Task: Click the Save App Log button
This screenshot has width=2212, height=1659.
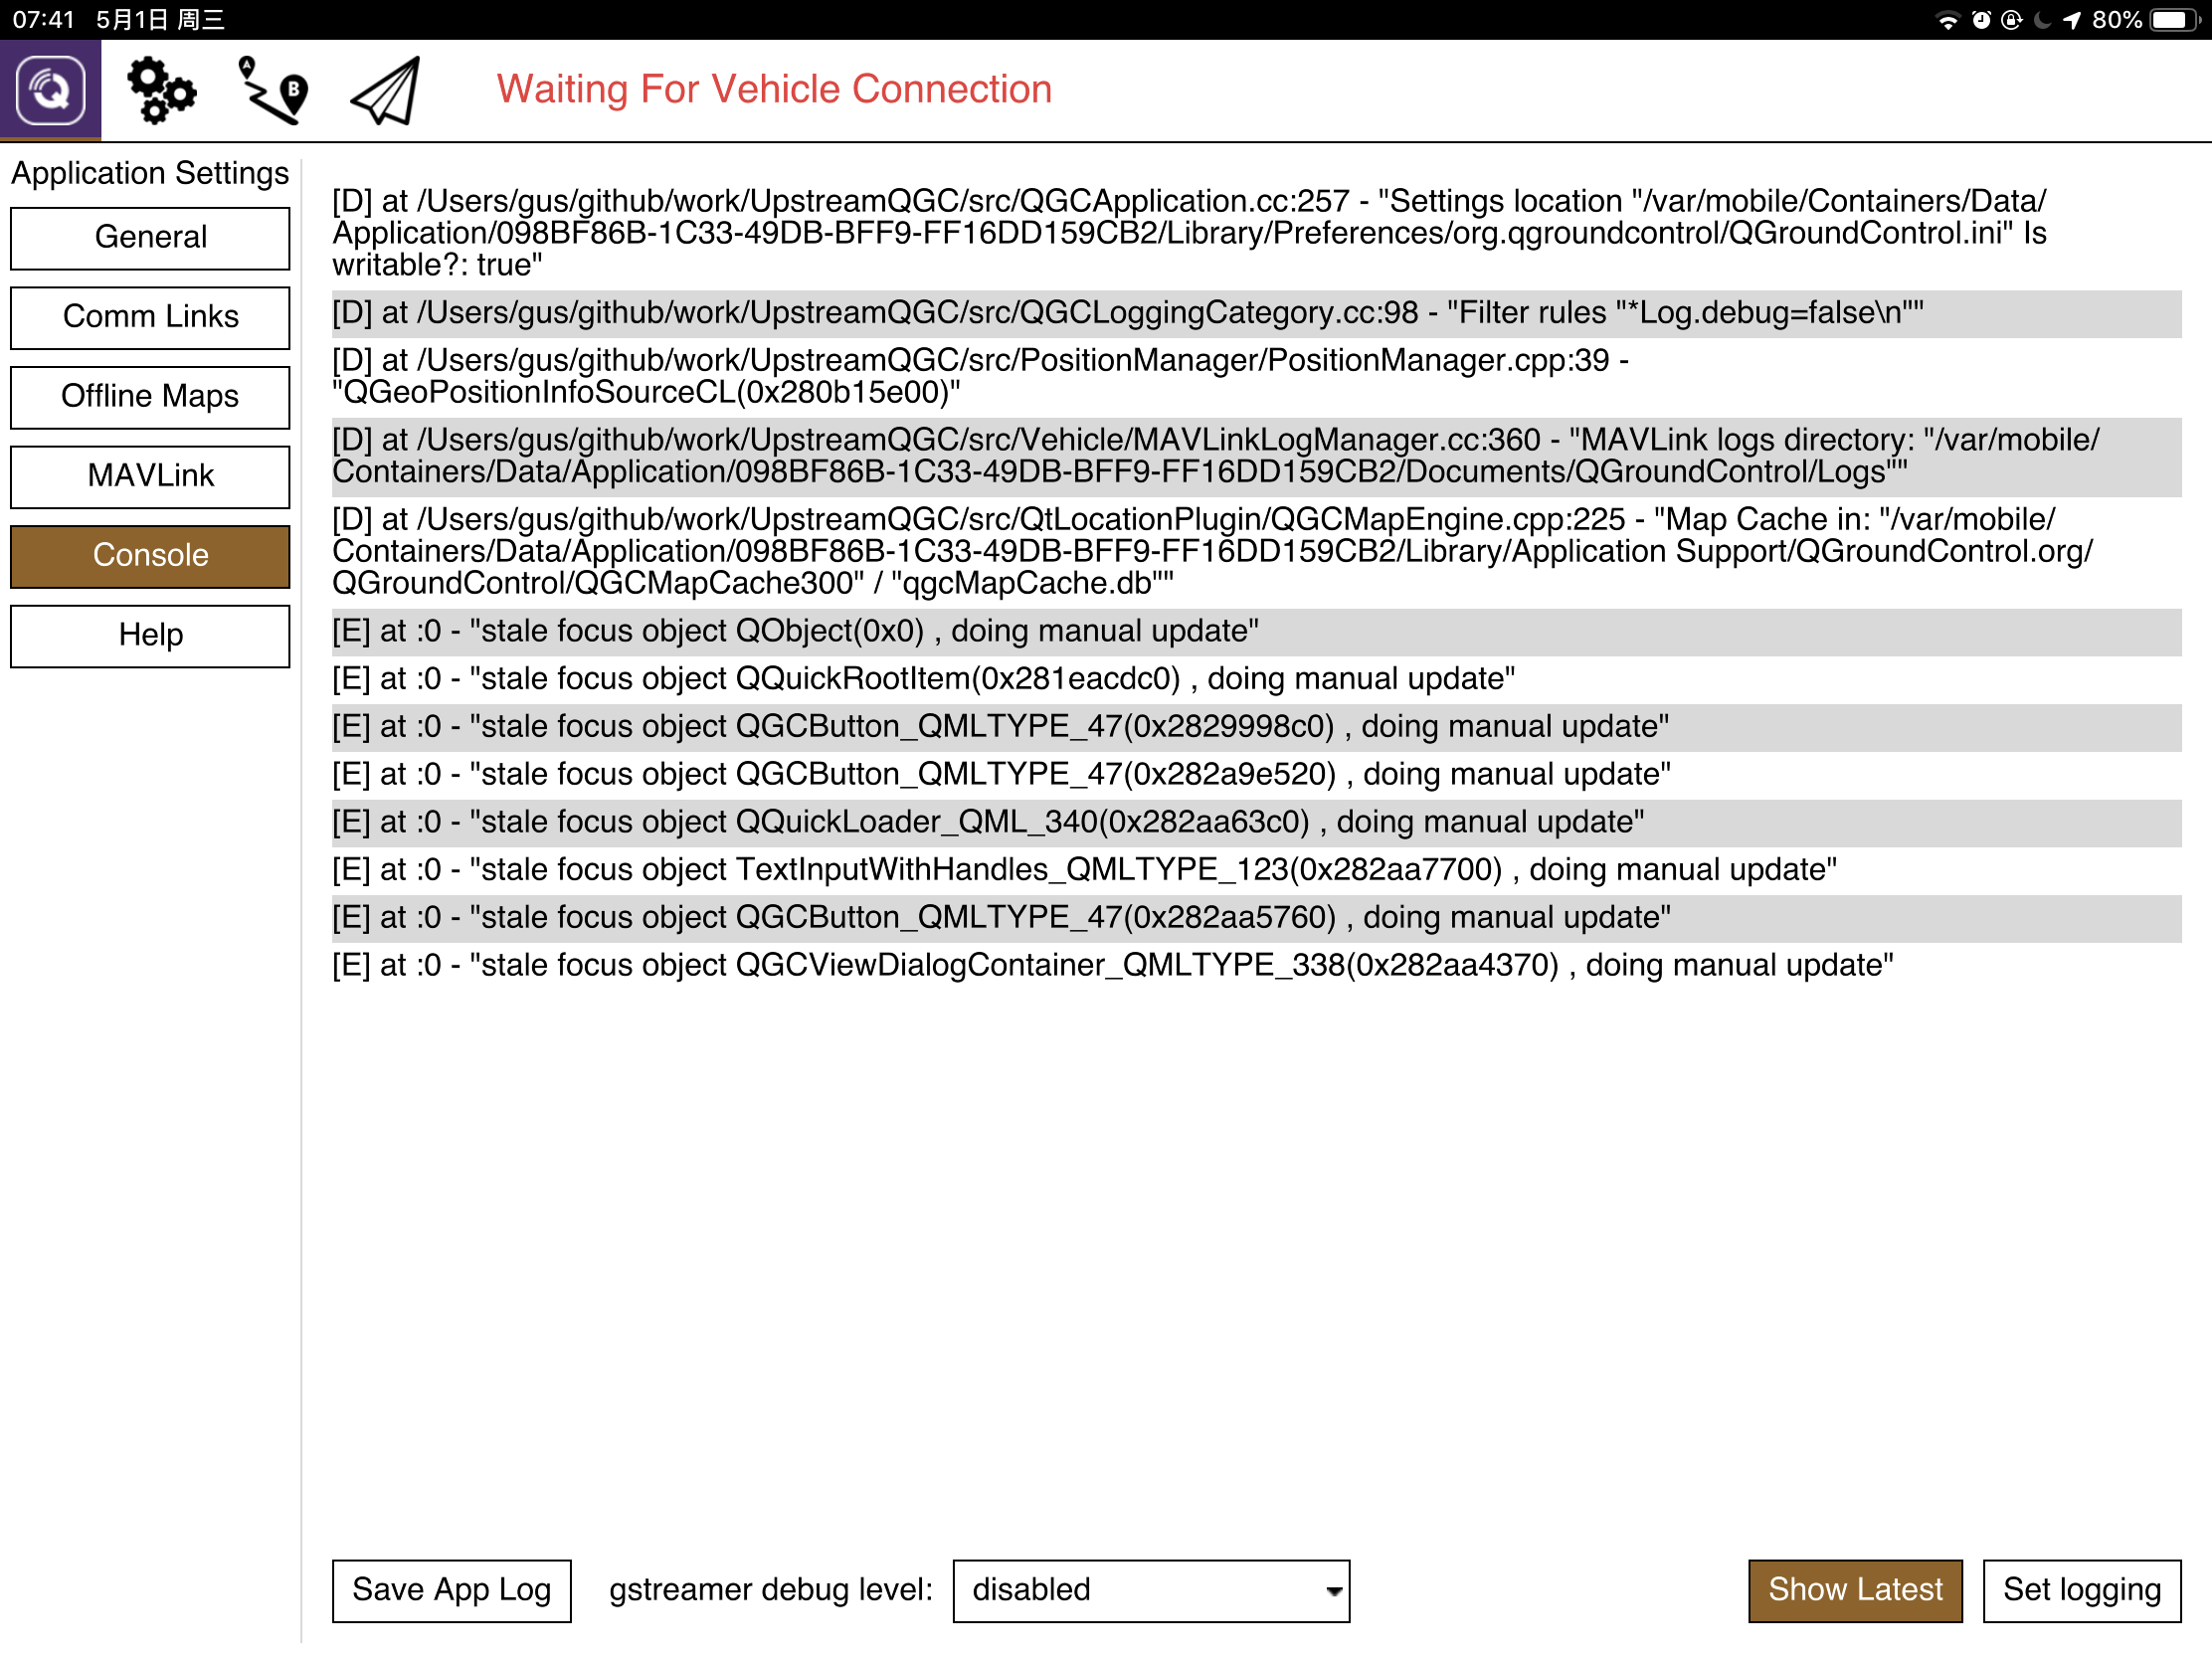Action: pos(451,1590)
